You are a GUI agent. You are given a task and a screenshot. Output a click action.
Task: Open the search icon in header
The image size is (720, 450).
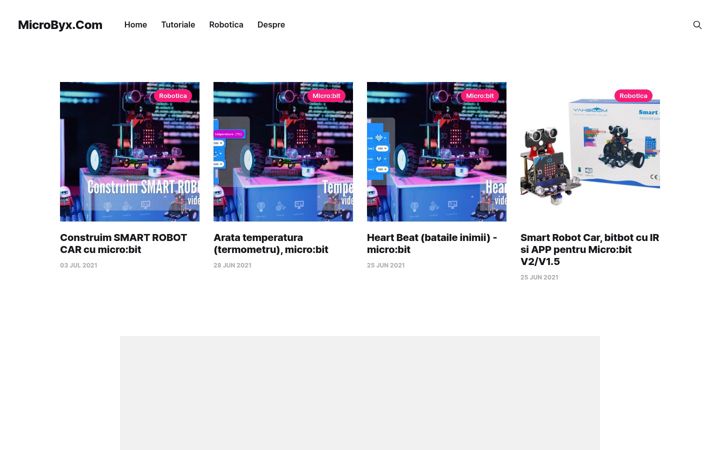click(697, 25)
